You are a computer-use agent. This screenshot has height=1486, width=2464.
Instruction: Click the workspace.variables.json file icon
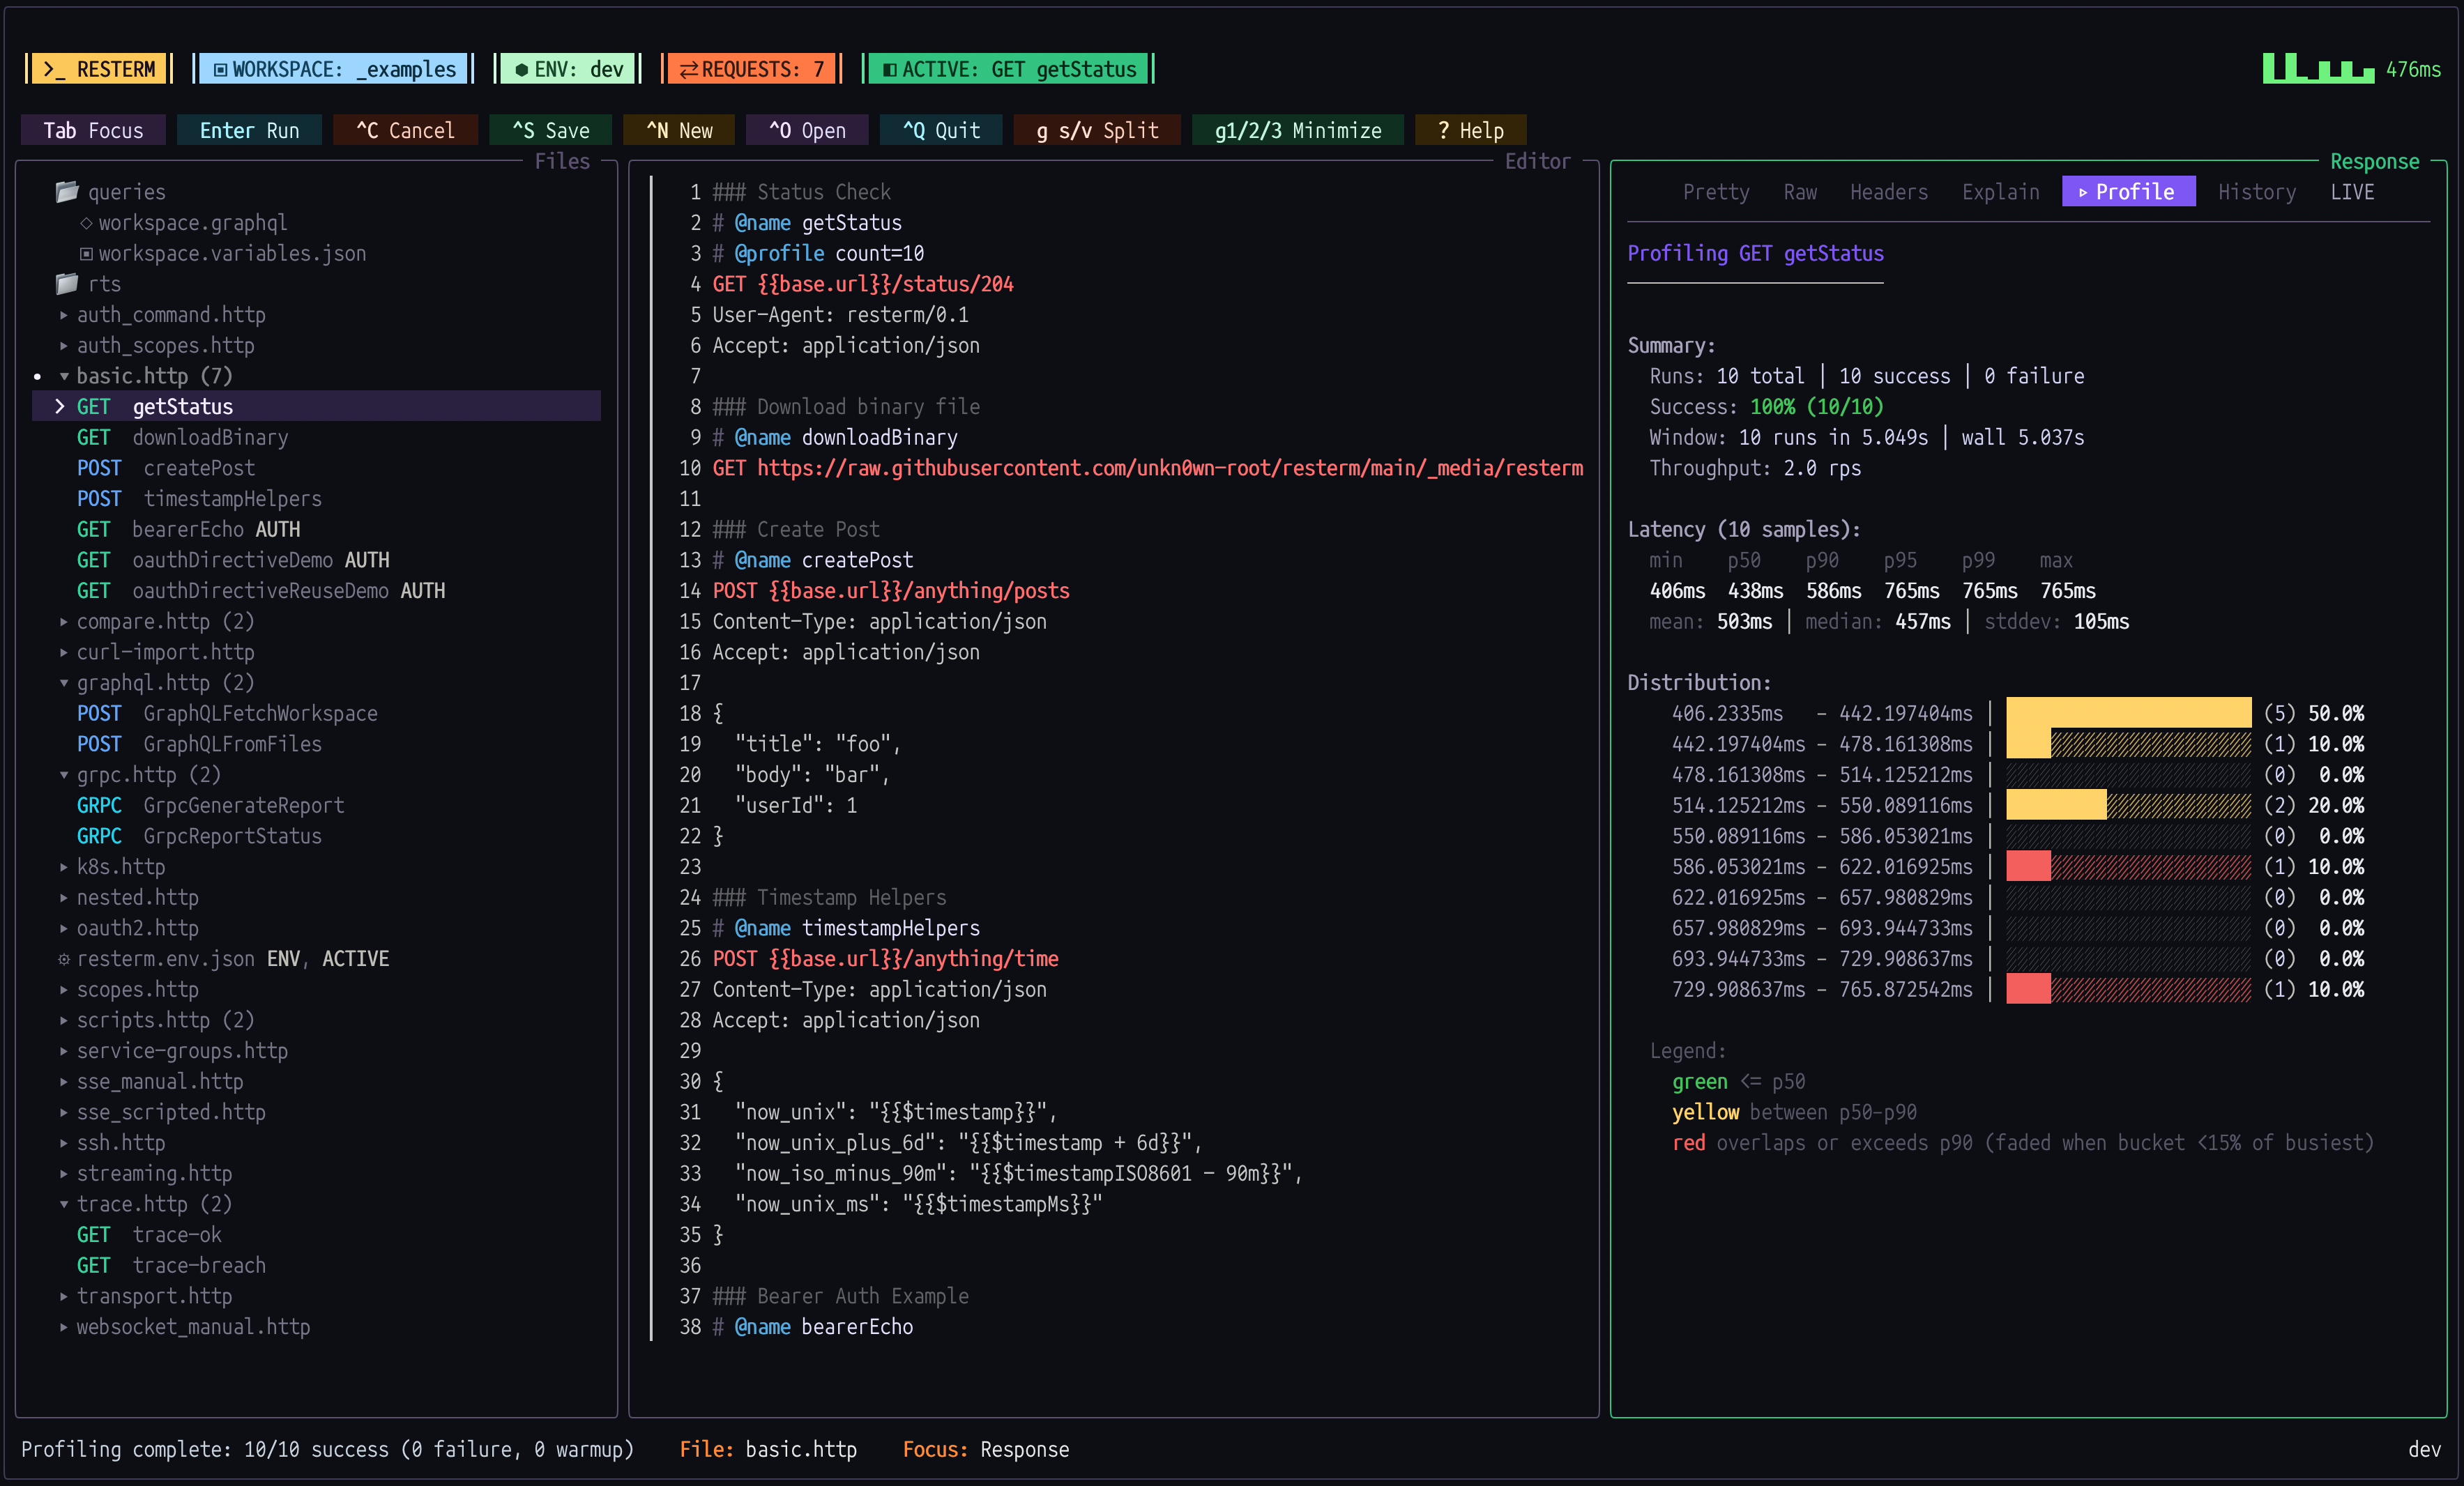pyautogui.click(x=86, y=253)
